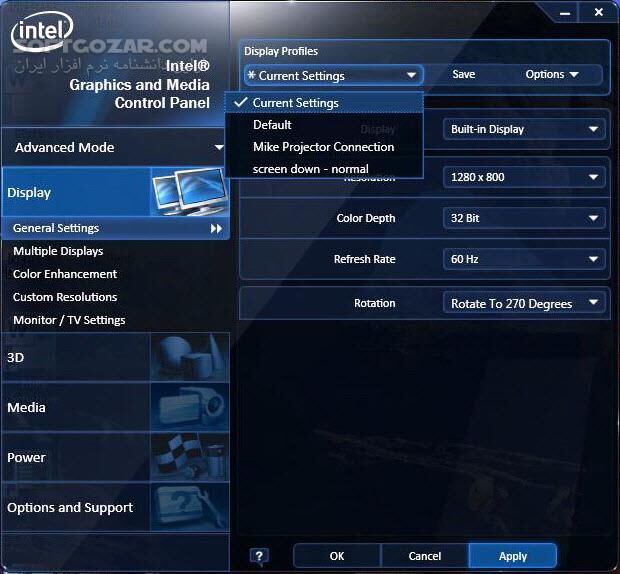620x574 pixels.
Task: Select General Settings sub-item
Action: (x=115, y=228)
